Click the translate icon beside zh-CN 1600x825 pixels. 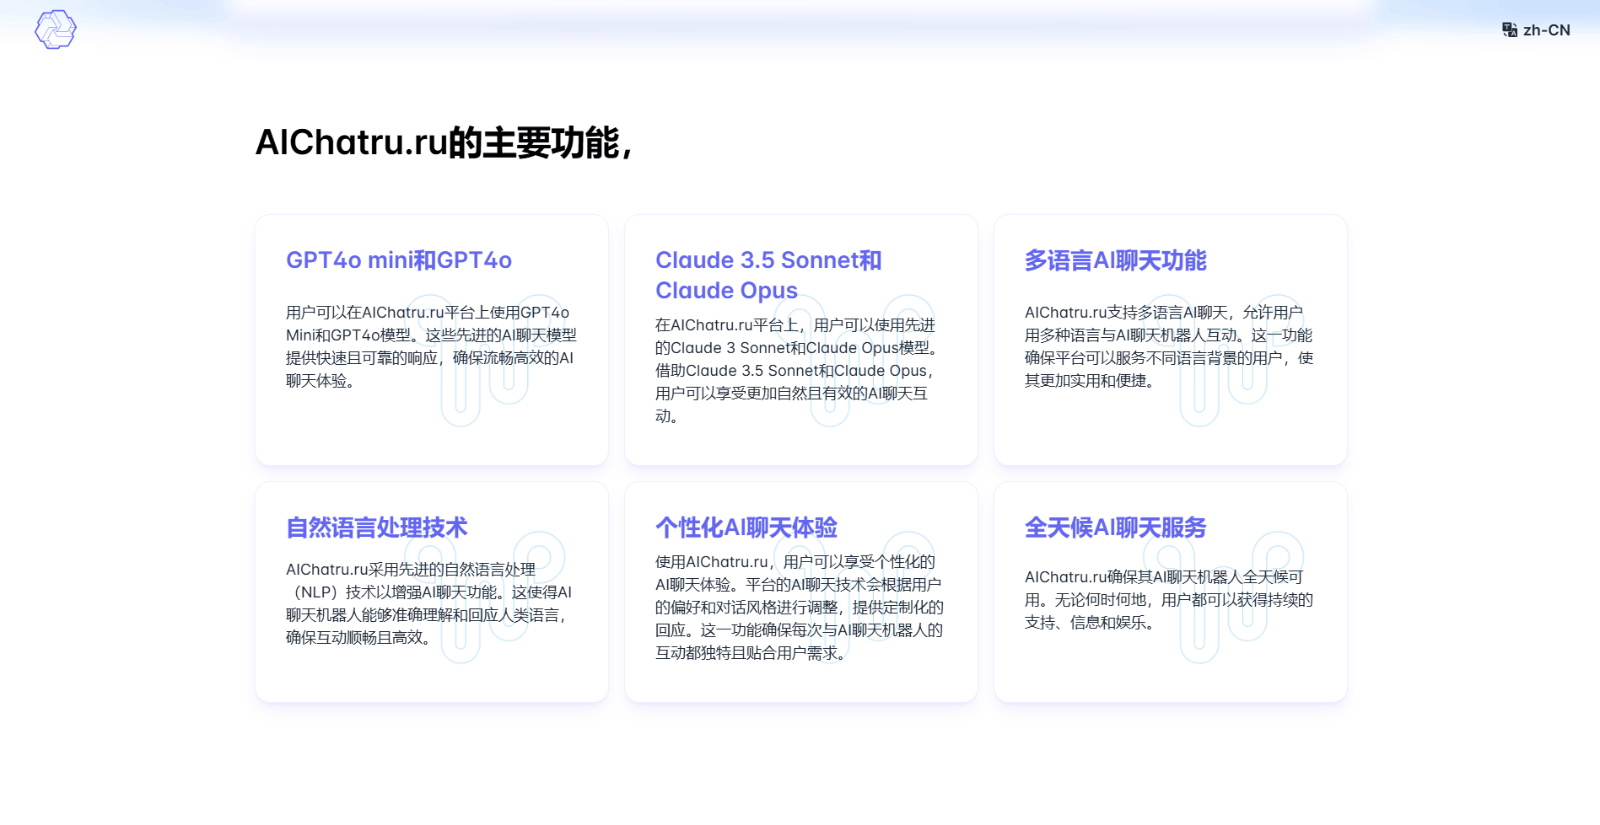[1509, 30]
